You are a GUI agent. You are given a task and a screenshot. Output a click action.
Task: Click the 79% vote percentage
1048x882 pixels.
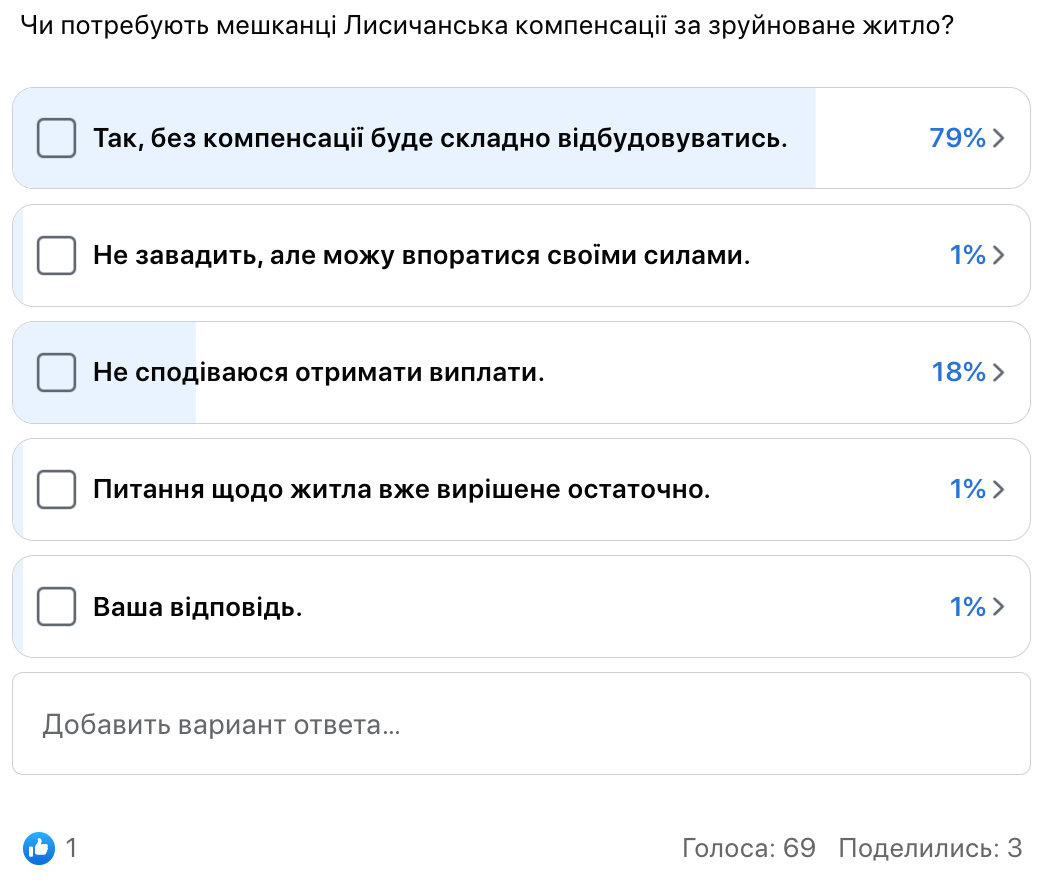pyautogui.click(x=957, y=138)
